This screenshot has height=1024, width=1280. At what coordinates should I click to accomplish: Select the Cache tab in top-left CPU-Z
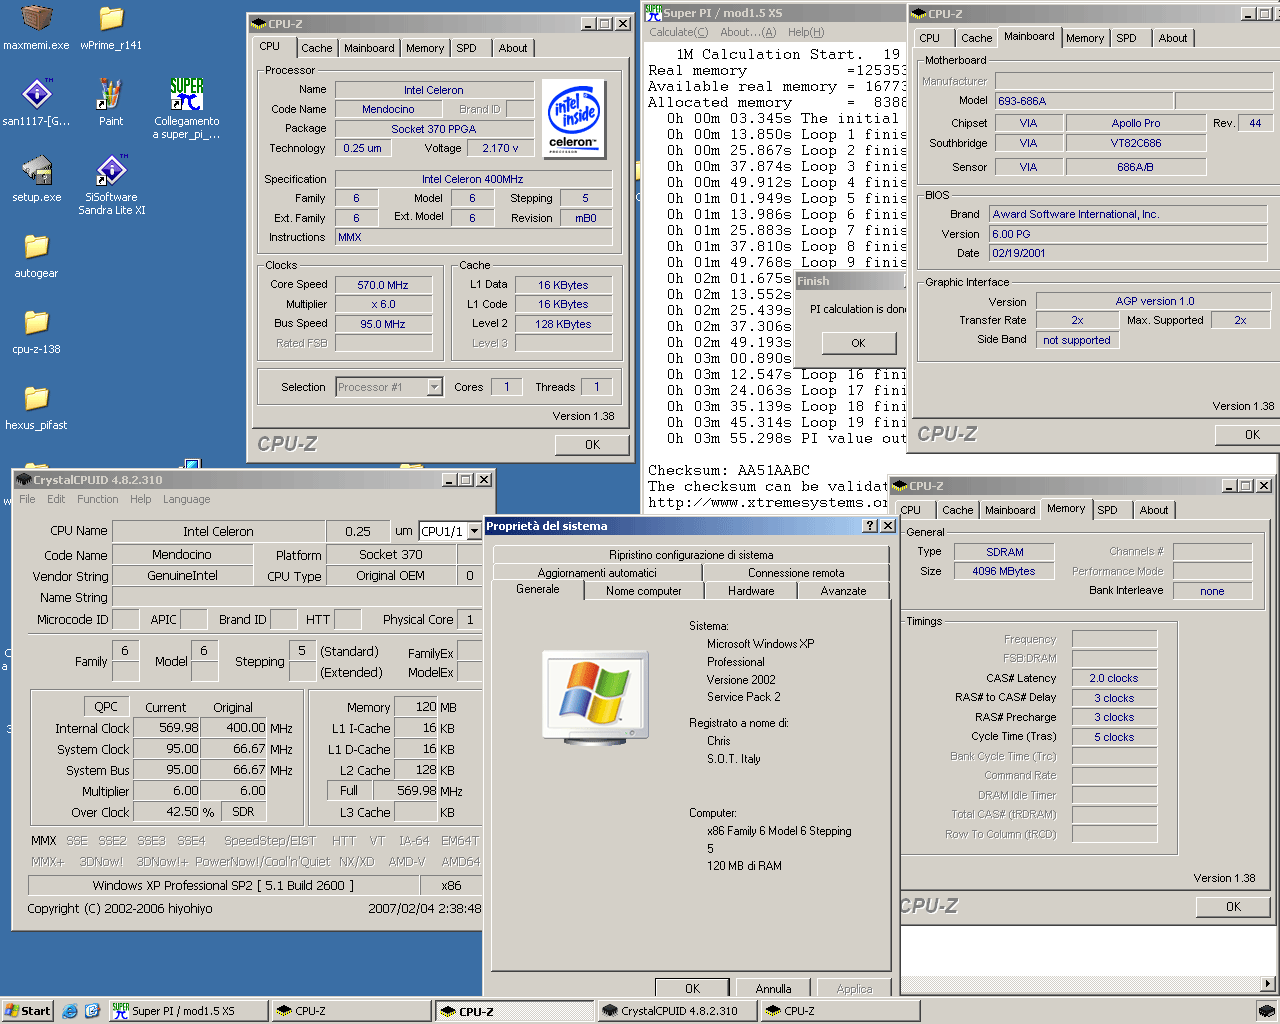tap(316, 48)
